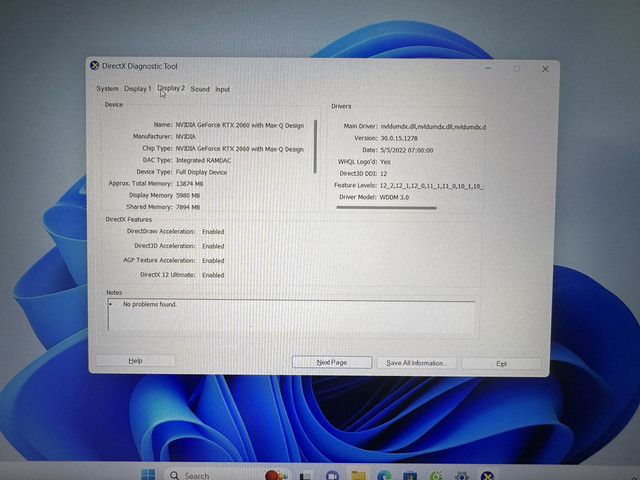Open the Input tab

222,89
